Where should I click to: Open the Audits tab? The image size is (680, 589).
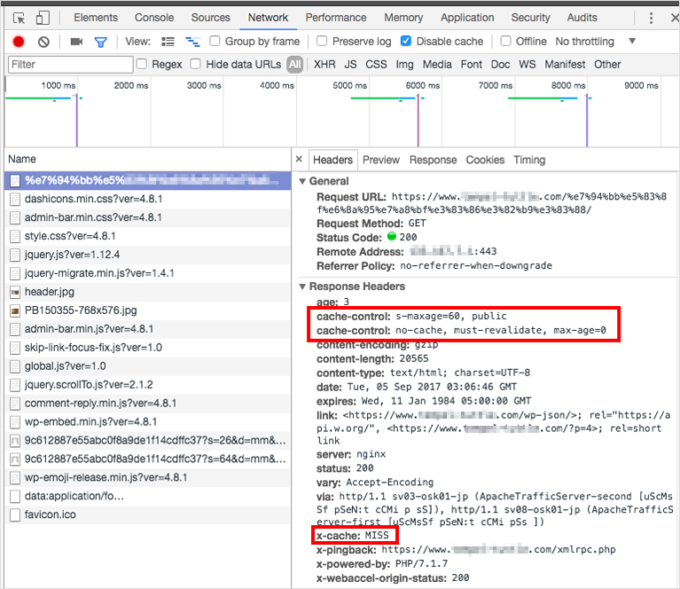click(582, 18)
